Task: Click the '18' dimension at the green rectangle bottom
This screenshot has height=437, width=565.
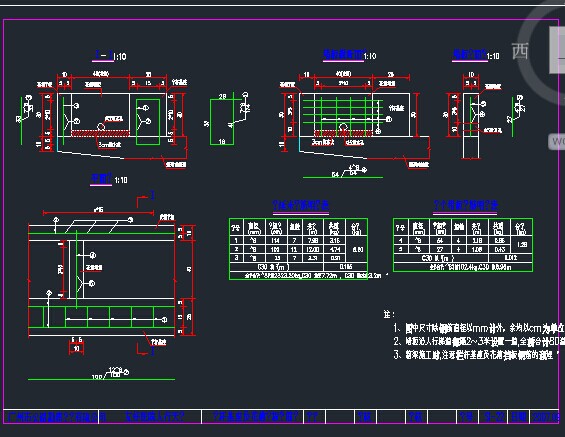Action: pyautogui.click(x=222, y=142)
